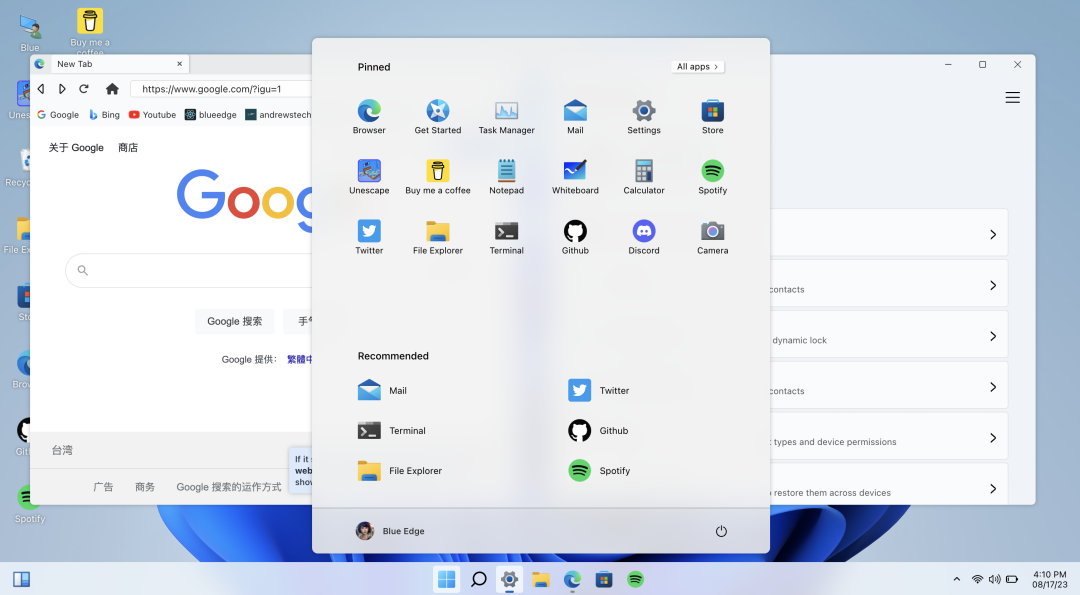Screen dimensions: 1080x595
Task: Go to browser home page
Action: point(112,89)
